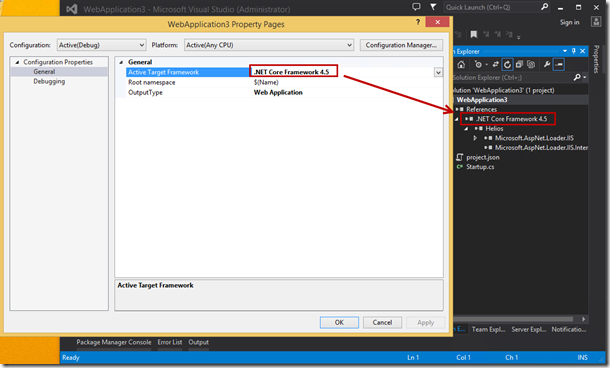The width and height of the screenshot is (610, 368).
Task: Switch to the Error List tab
Action: click(x=170, y=342)
